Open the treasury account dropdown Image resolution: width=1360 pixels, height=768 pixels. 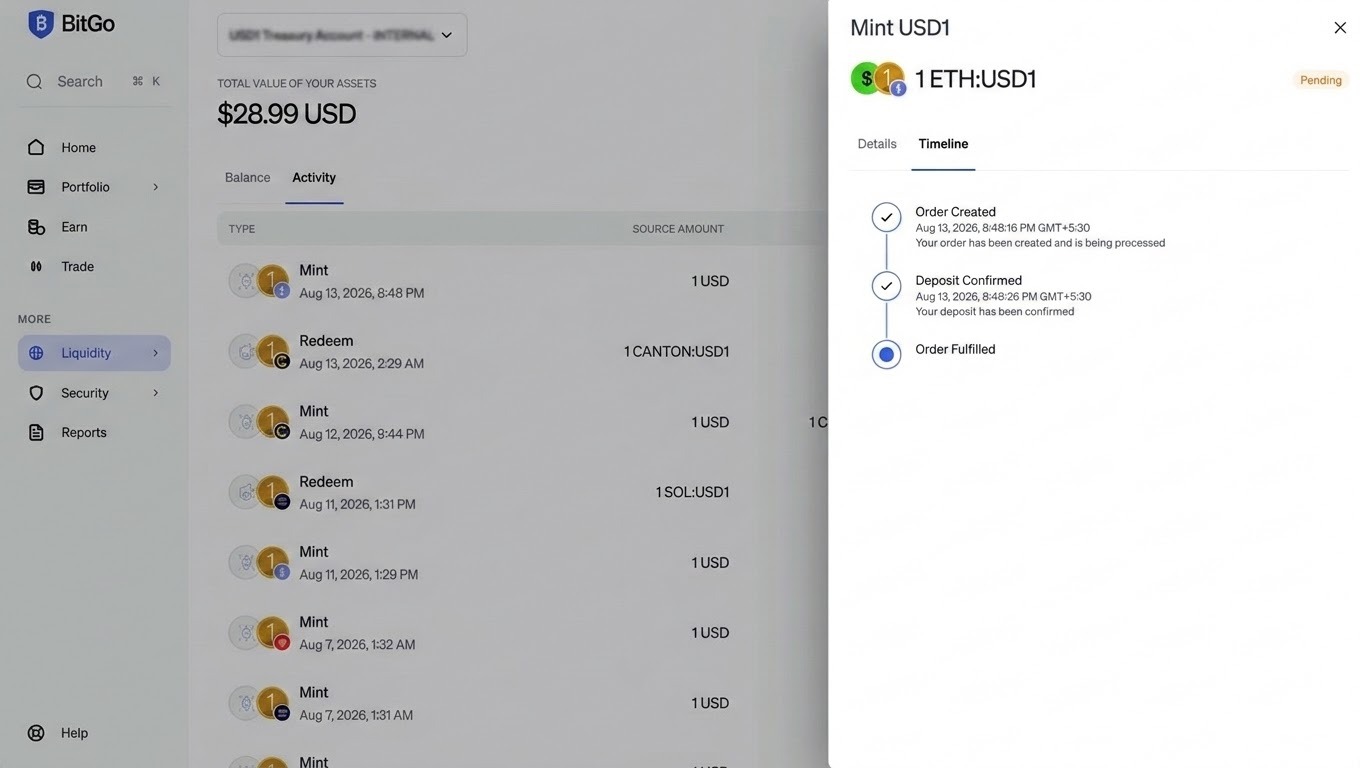click(342, 35)
